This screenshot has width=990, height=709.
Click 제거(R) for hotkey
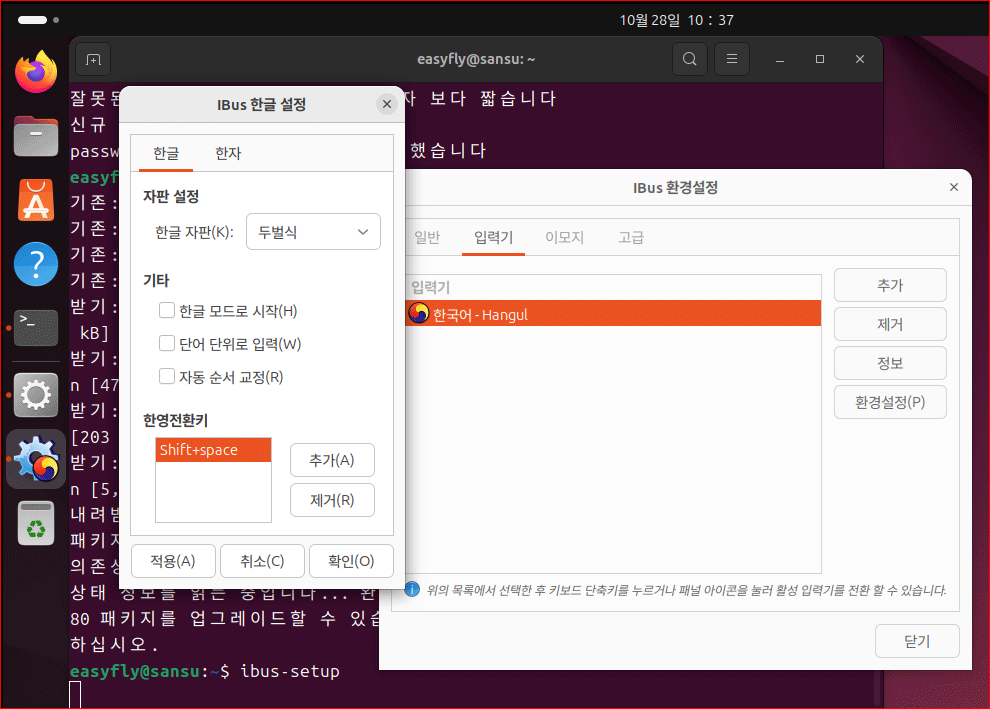coord(332,500)
